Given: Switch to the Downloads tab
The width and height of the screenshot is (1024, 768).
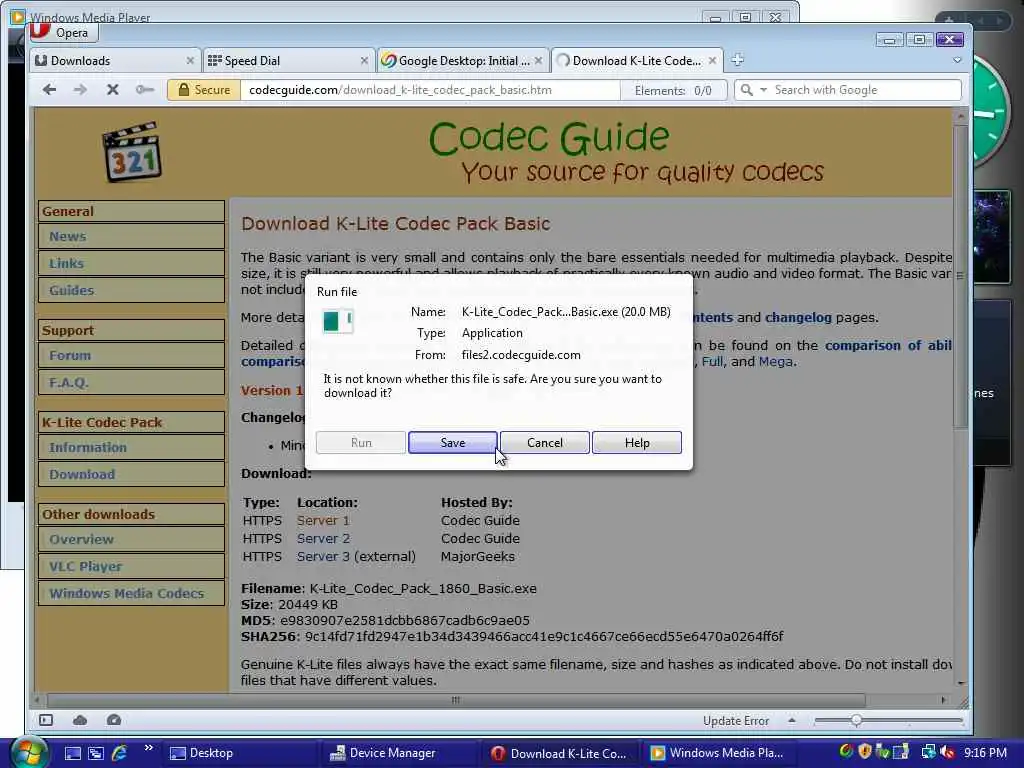Looking at the screenshot, I should click(114, 61).
